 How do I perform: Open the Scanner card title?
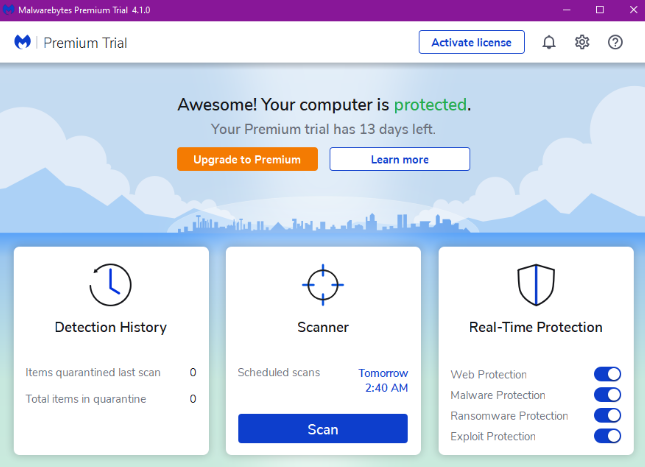(x=323, y=328)
